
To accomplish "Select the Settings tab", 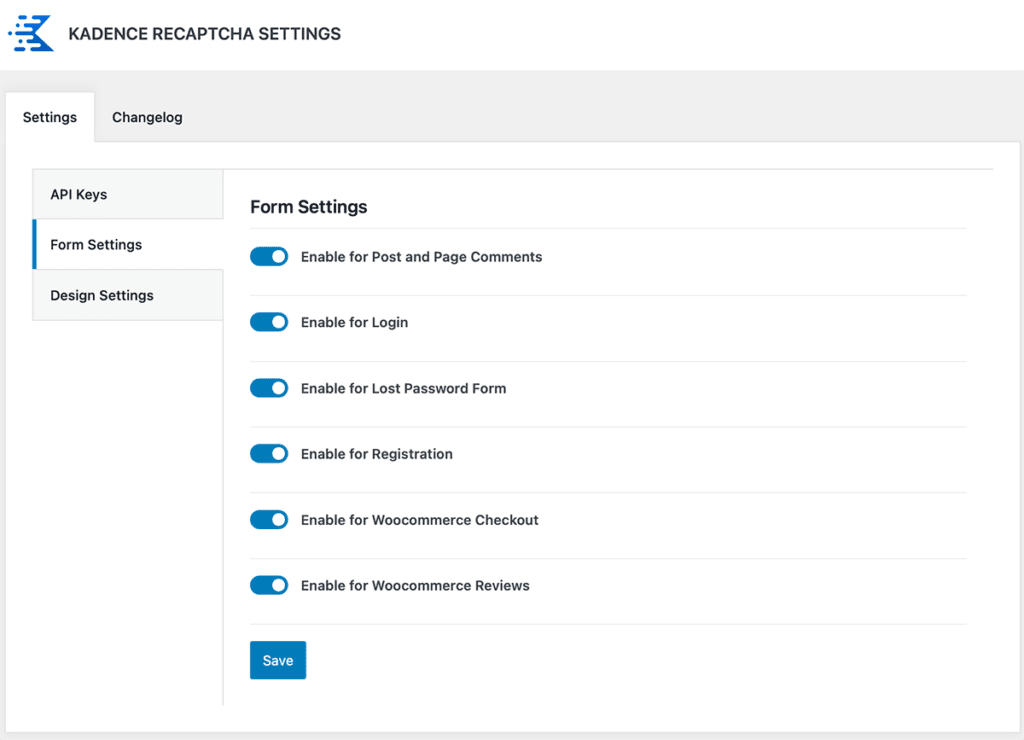I will pyautogui.click(x=50, y=118).
